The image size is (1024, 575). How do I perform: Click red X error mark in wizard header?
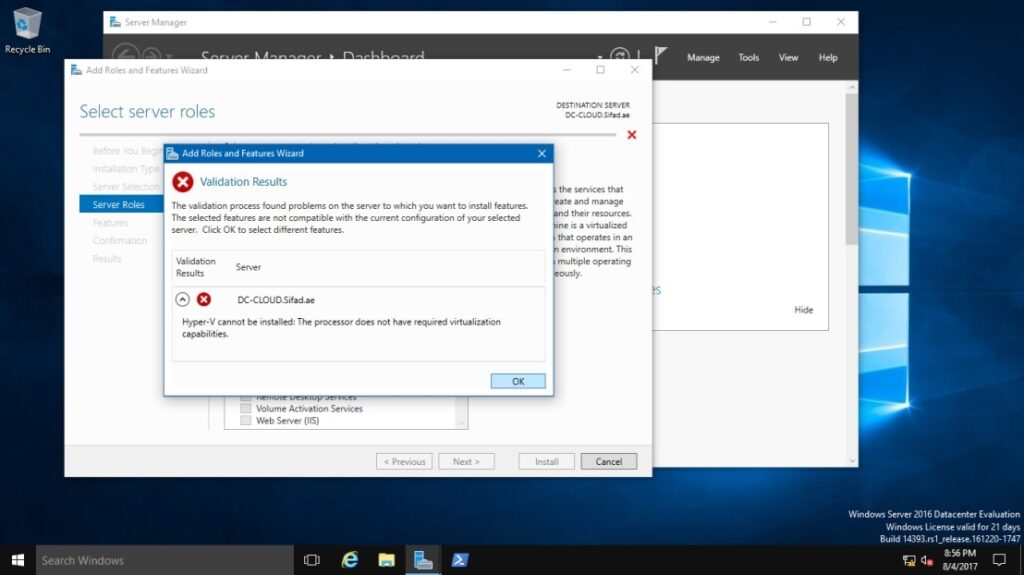(632, 135)
